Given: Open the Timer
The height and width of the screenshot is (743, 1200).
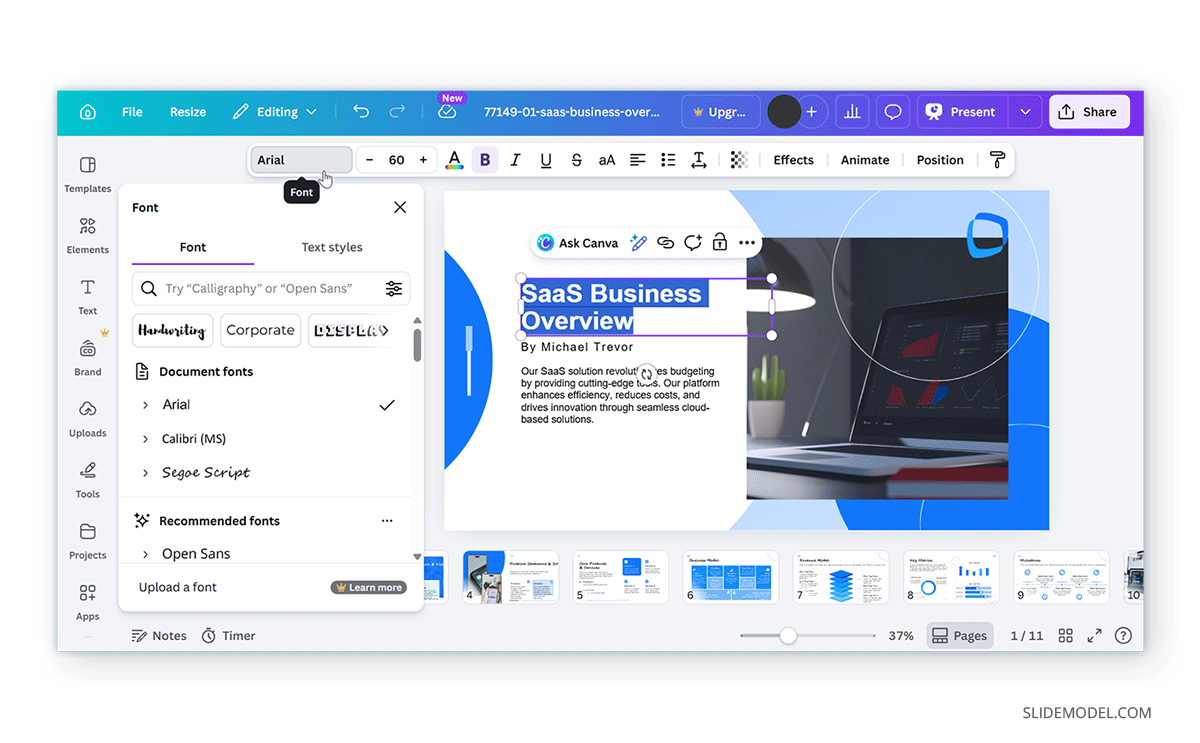Looking at the screenshot, I should point(228,636).
